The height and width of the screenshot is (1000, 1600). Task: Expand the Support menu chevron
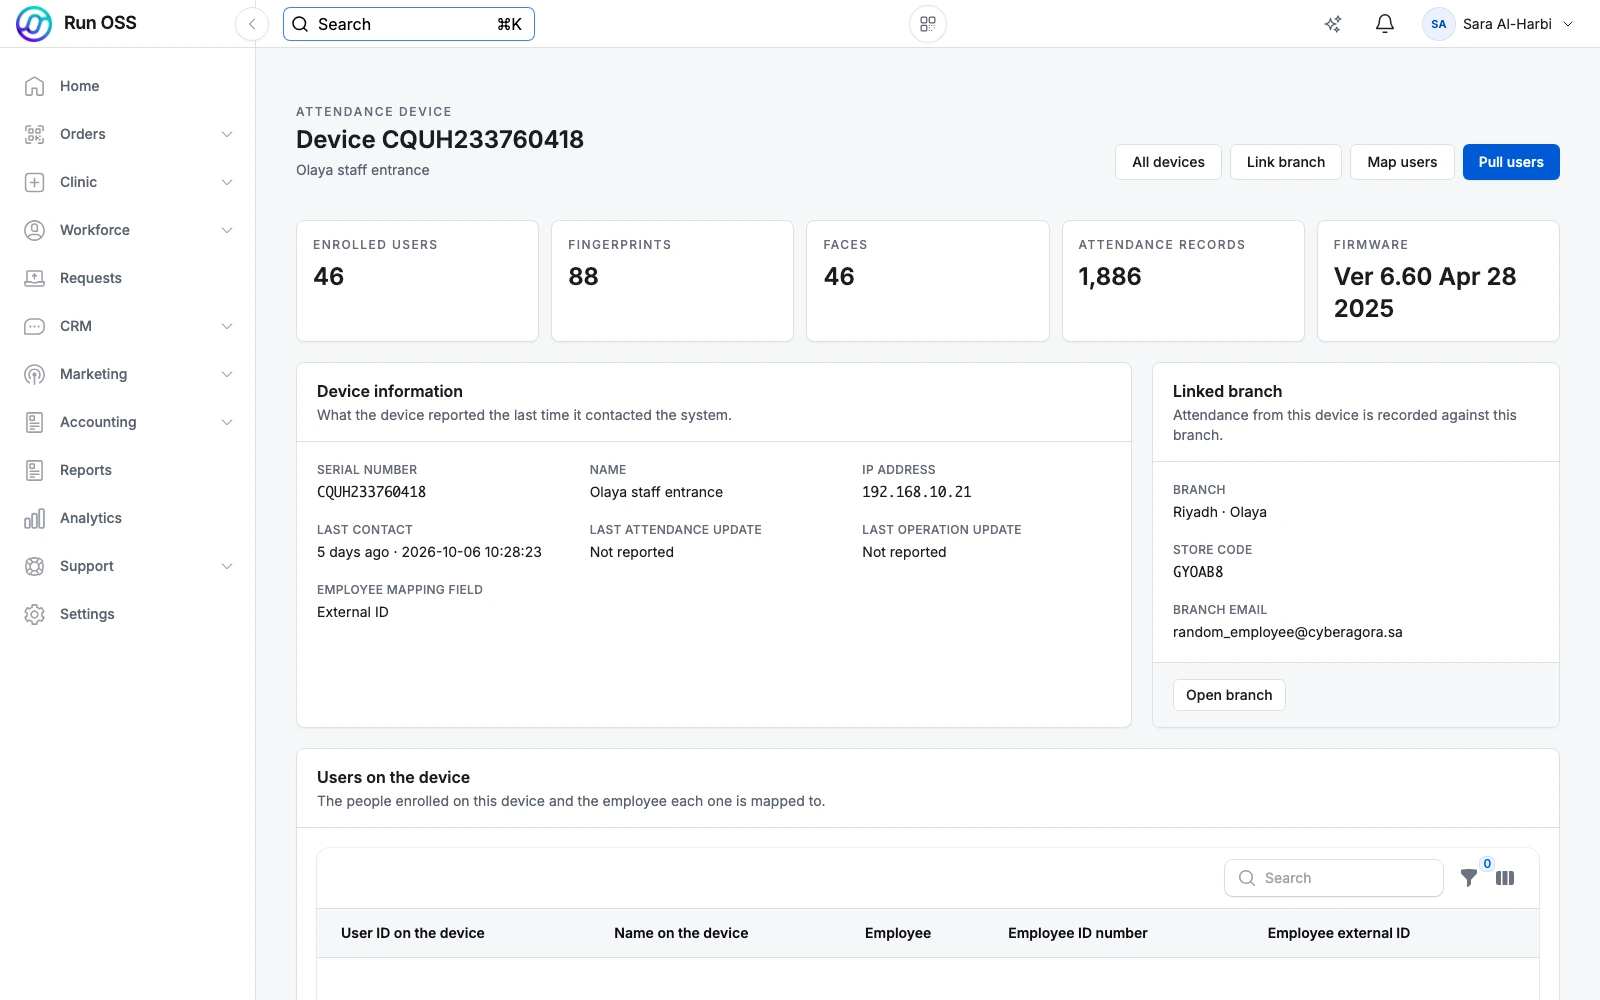pos(227,566)
